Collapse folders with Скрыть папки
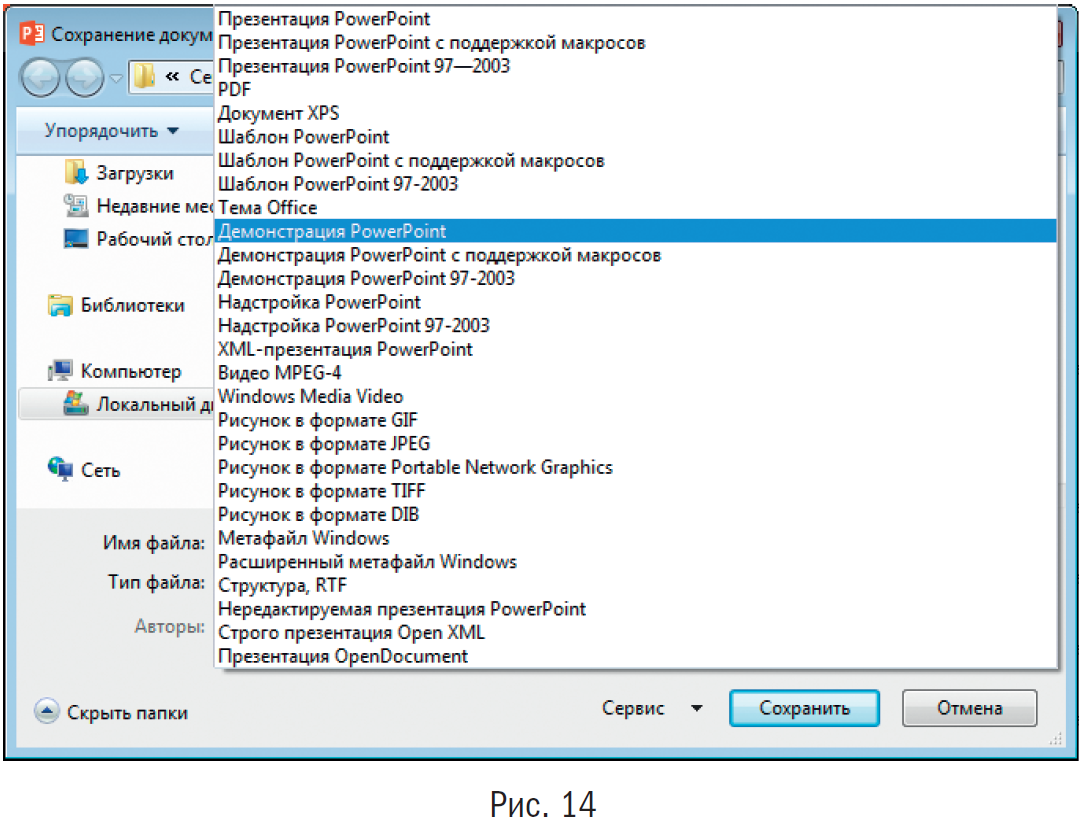This screenshot has height=822, width=1079. pyautogui.click(x=126, y=713)
